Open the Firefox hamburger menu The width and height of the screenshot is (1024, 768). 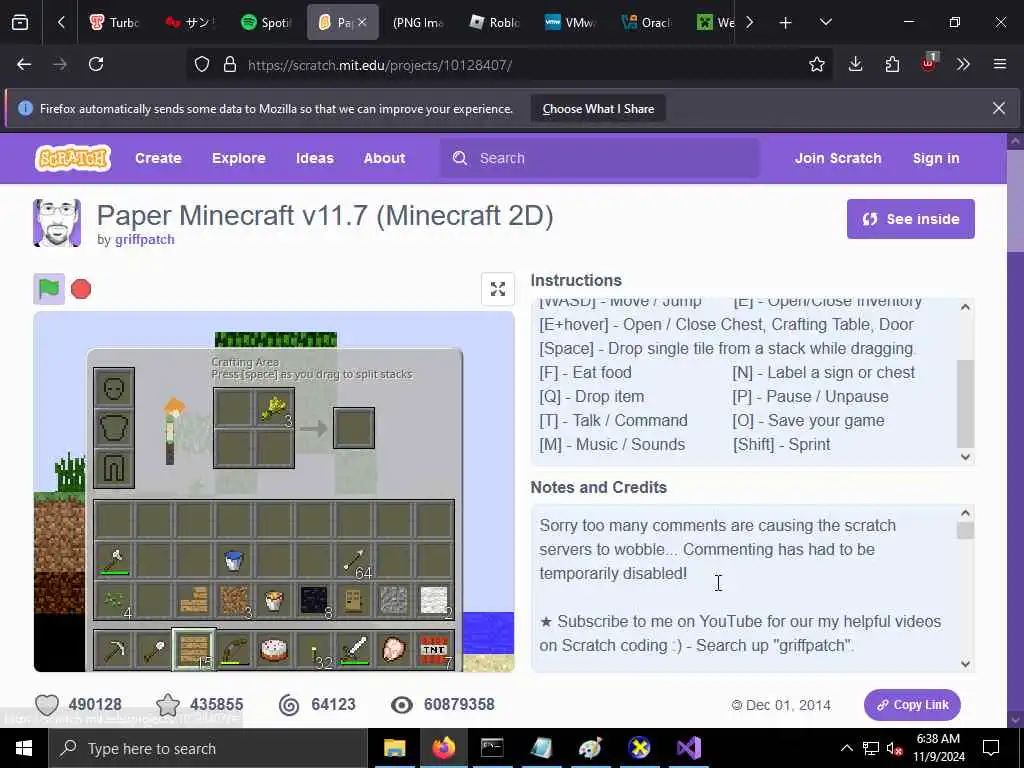1000,64
